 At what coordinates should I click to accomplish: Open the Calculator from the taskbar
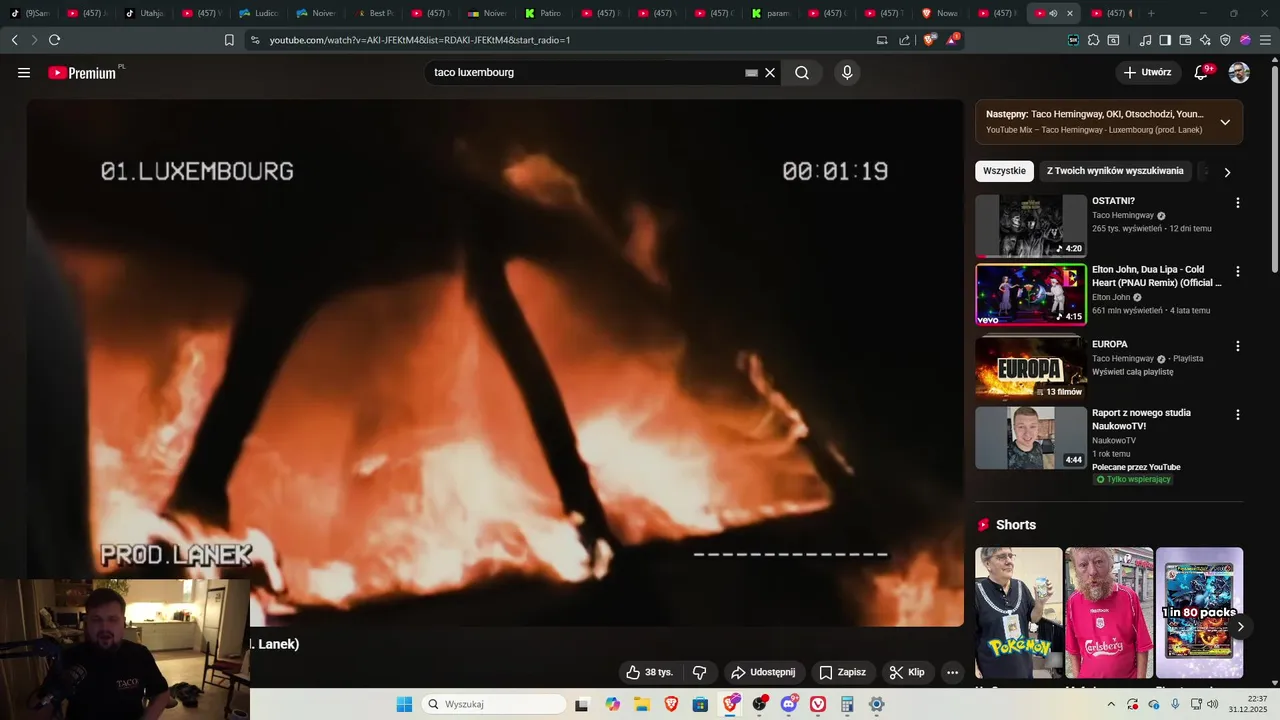[x=848, y=704]
